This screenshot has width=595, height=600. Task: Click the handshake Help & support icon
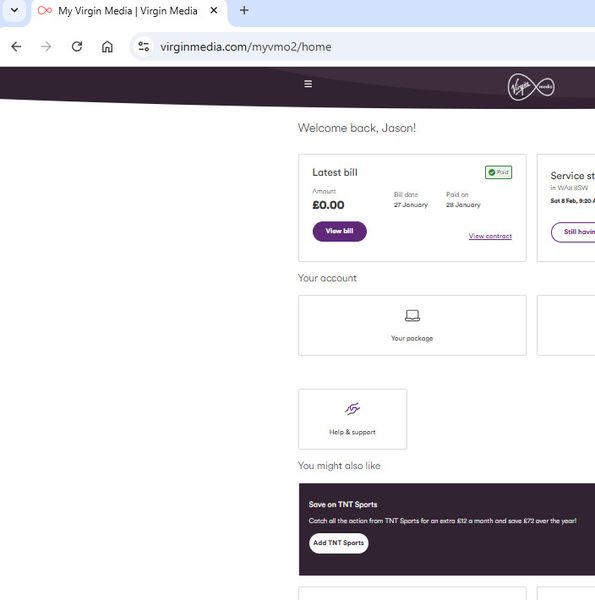tap(352, 409)
